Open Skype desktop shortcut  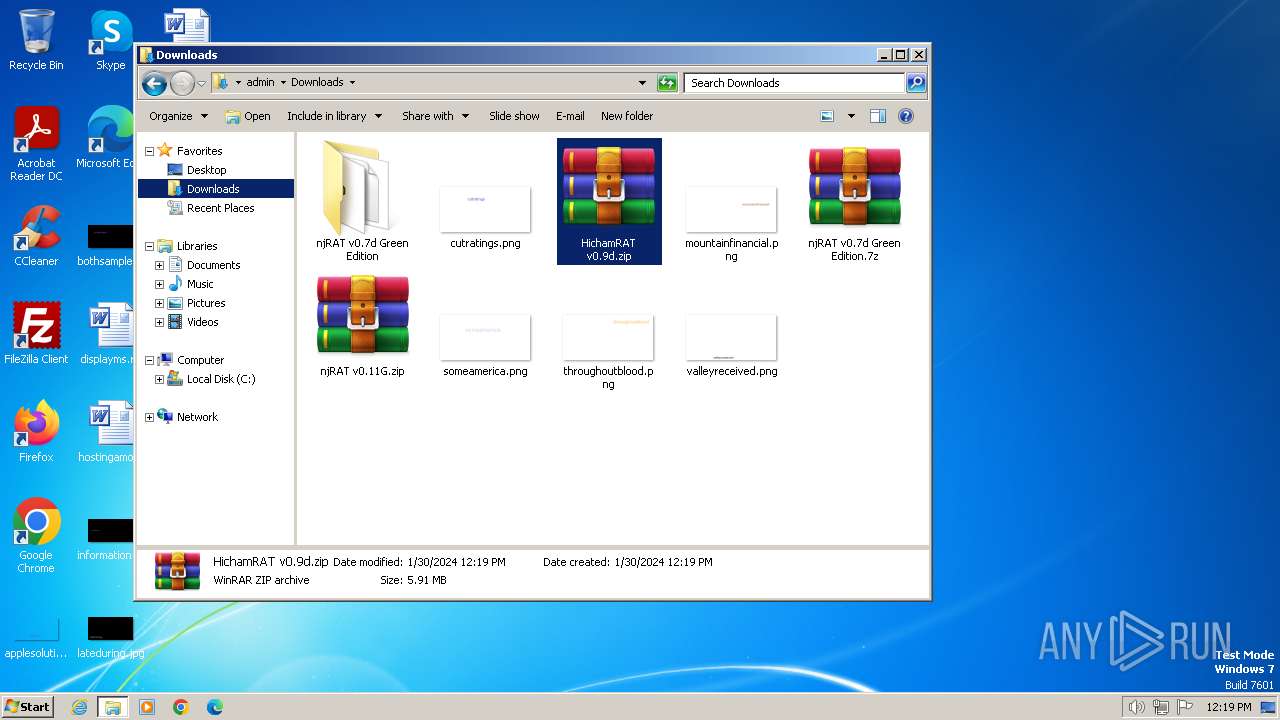click(110, 40)
